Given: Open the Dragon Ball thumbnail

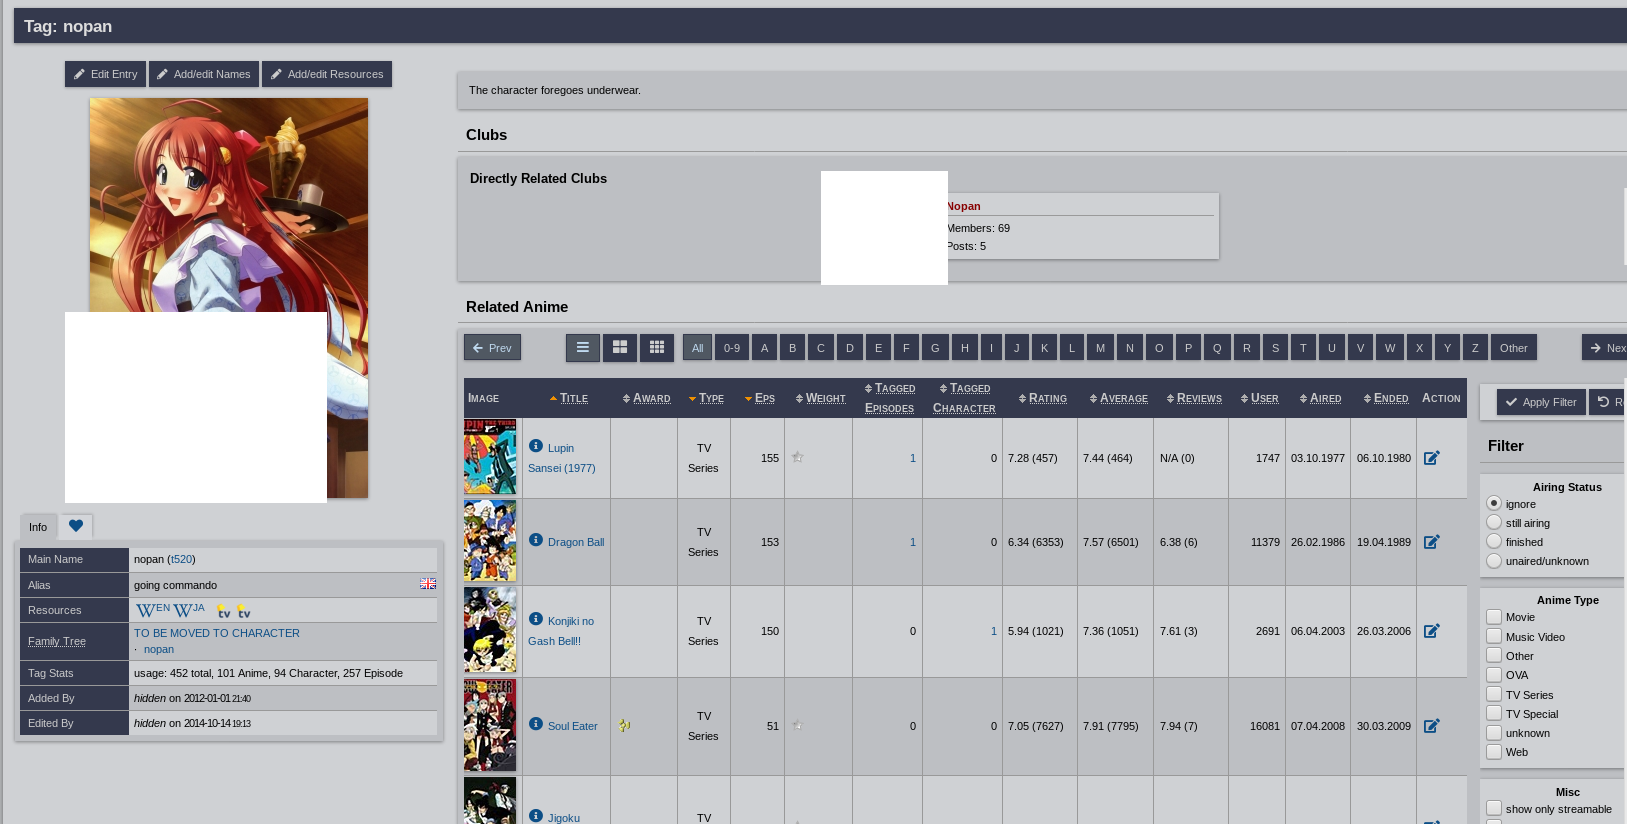Looking at the screenshot, I should [x=490, y=541].
